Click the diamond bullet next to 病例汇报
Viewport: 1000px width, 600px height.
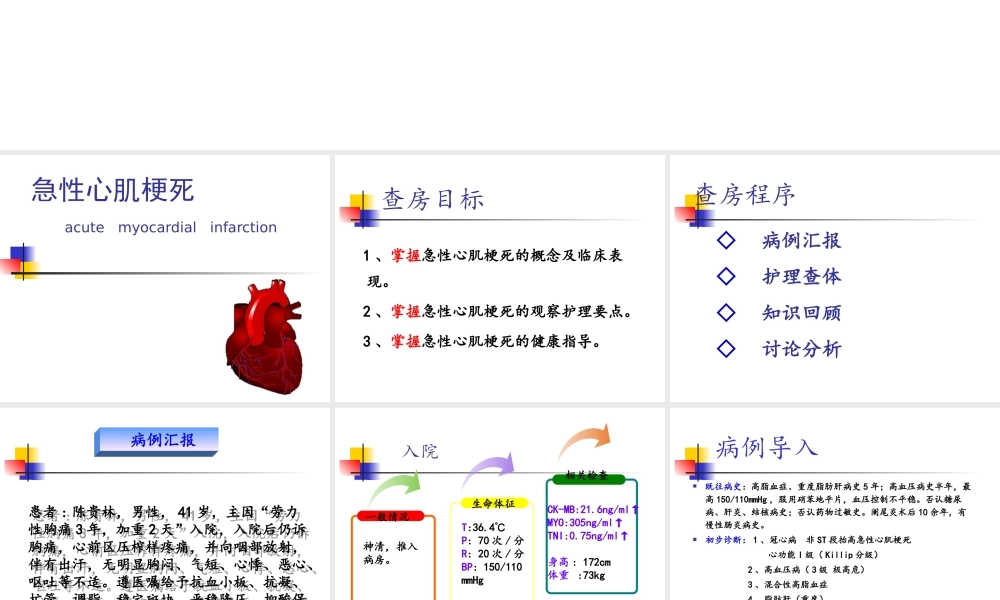click(x=726, y=240)
